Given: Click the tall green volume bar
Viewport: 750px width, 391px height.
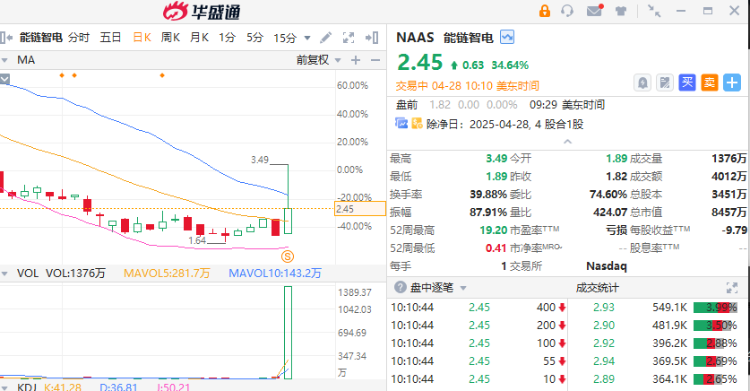Looking at the screenshot, I should pyautogui.click(x=288, y=333).
